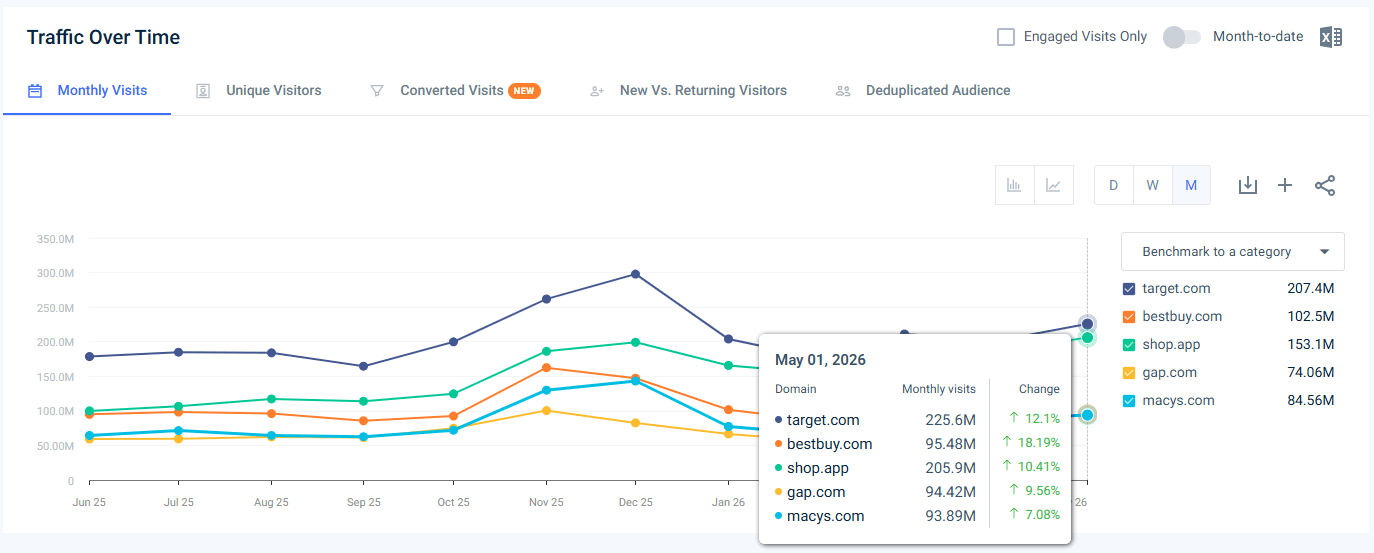The height and width of the screenshot is (553, 1374).
Task: Click the NEW badge on Converted Visits
Action: (525, 91)
